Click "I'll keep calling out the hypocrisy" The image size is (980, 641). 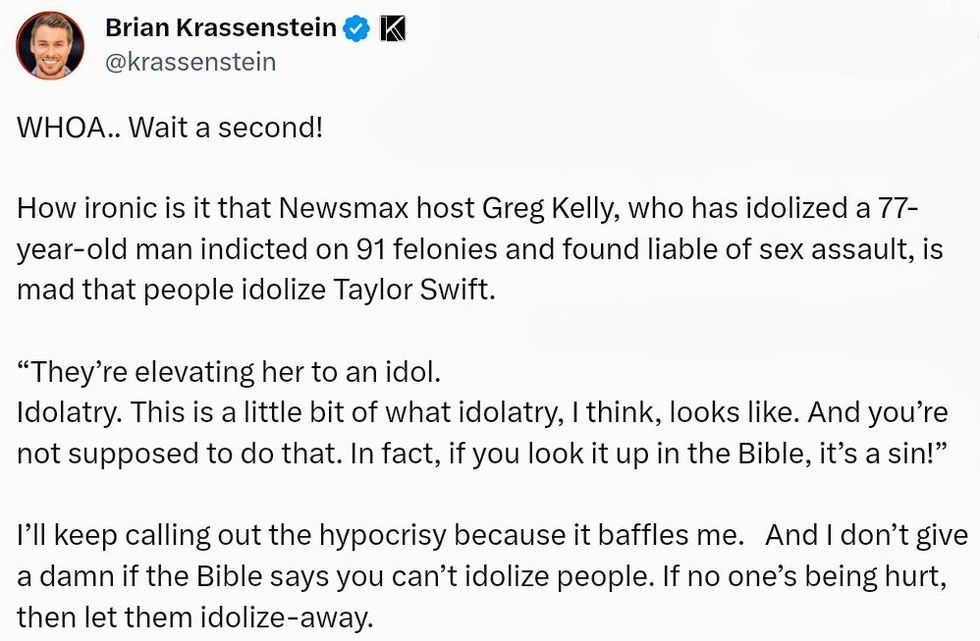[200, 535]
